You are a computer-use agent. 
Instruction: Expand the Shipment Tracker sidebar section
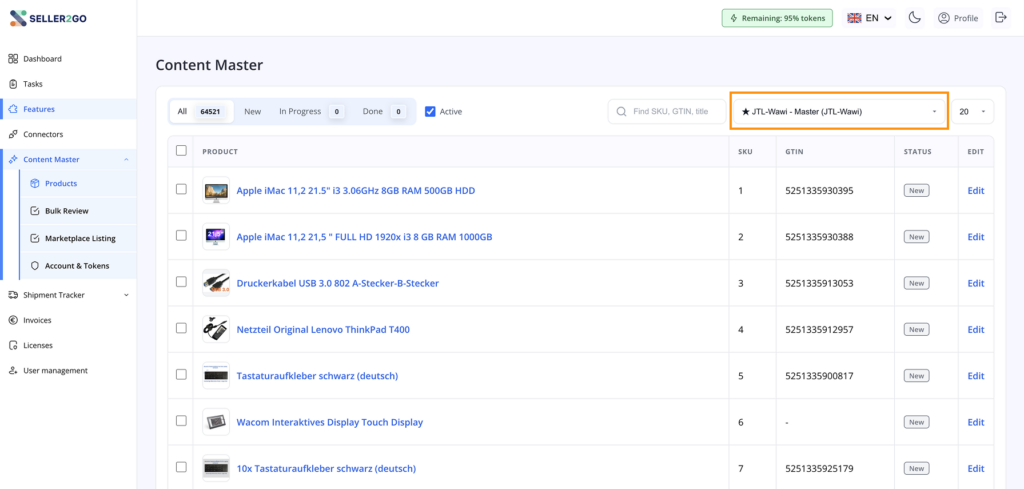pyautogui.click(x=126, y=295)
